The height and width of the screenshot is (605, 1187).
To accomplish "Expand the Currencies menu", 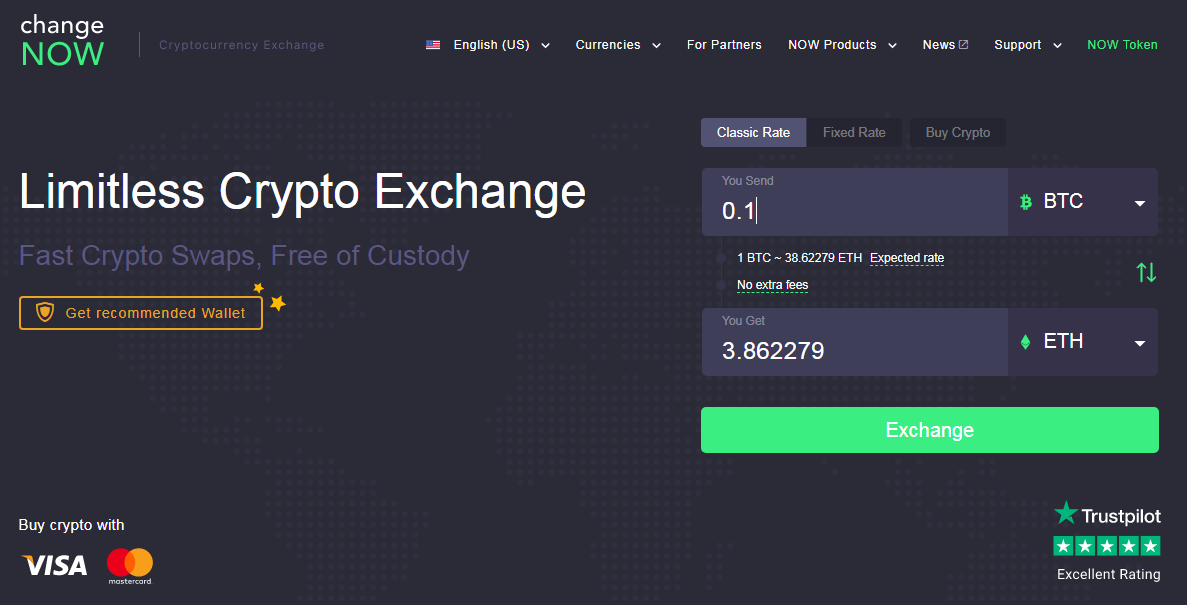I will point(618,45).
